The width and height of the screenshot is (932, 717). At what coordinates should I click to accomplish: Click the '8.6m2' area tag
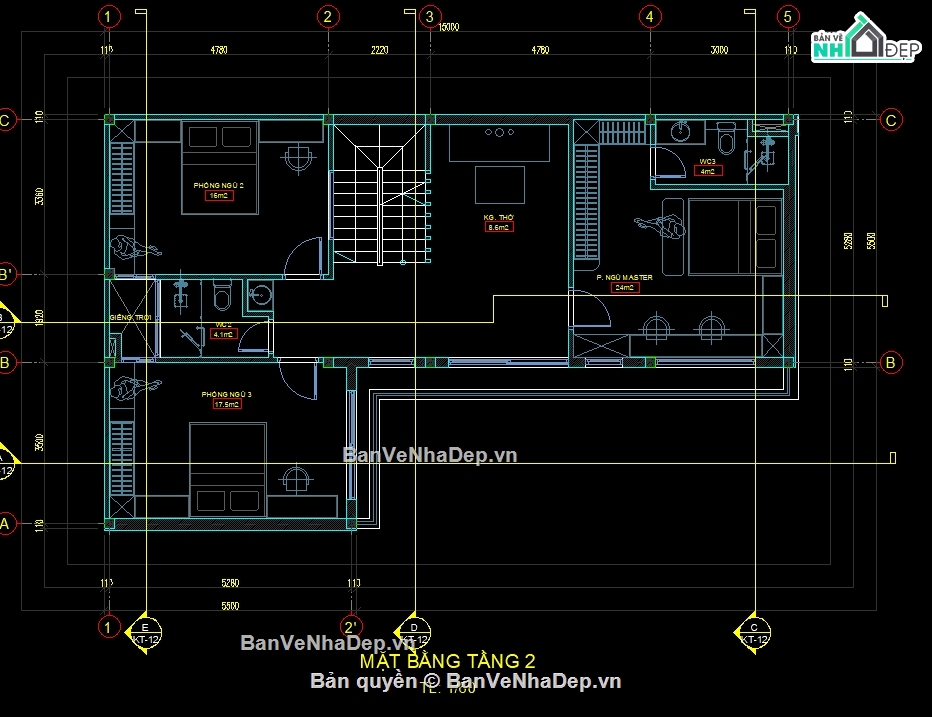(x=498, y=227)
